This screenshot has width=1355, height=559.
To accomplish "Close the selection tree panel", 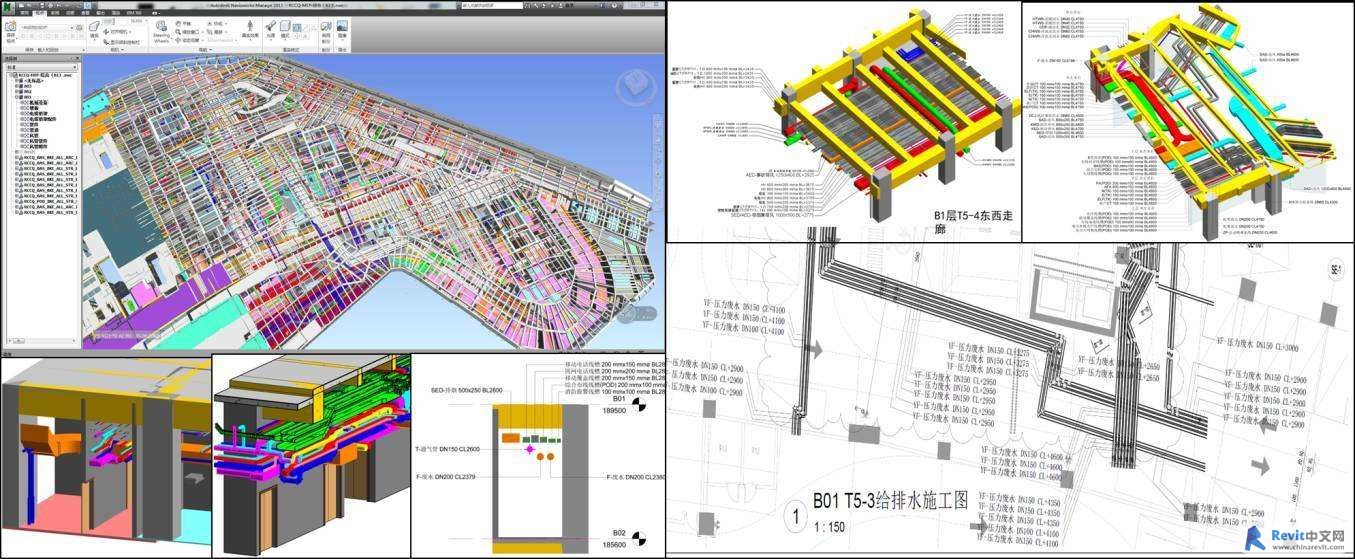I will click(77, 58).
